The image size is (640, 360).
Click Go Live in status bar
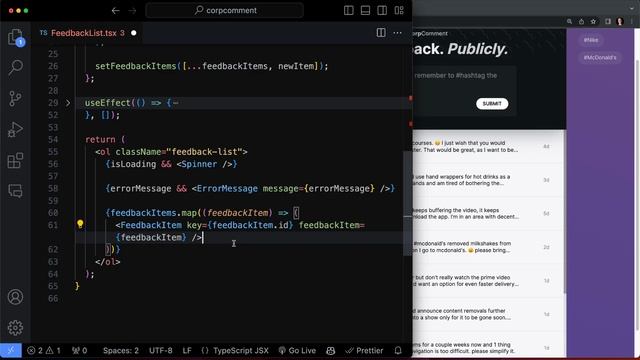297,351
